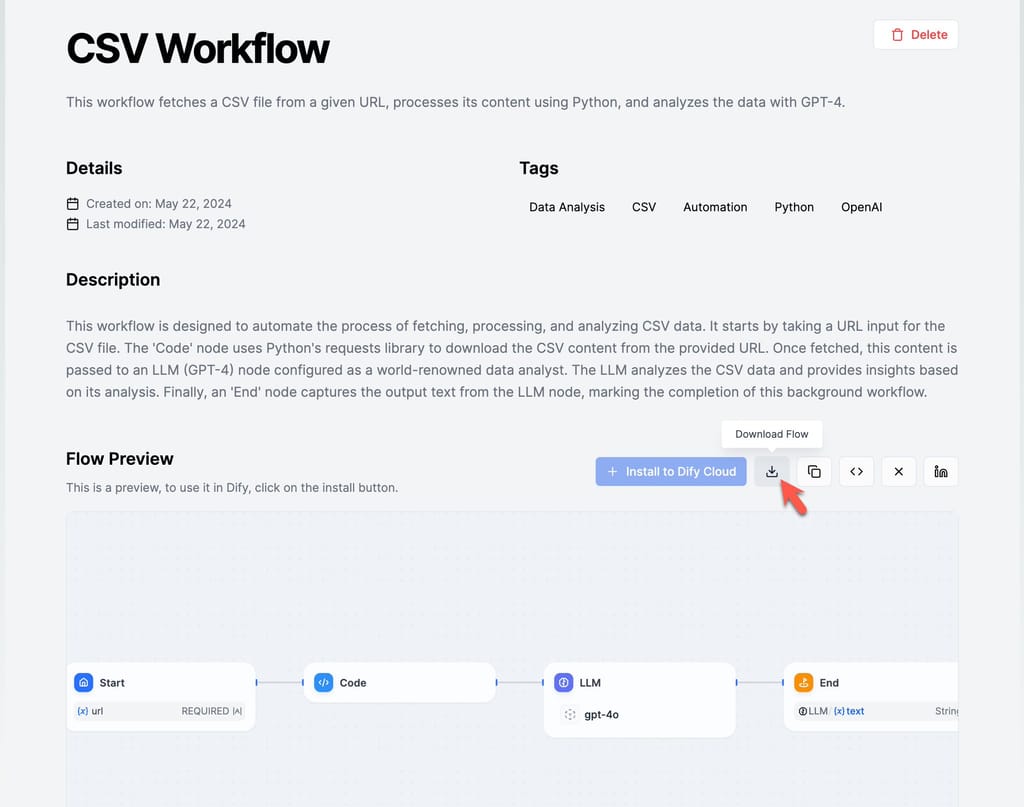This screenshot has height=807, width=1024.
Task: Close the flow preview with the X icon
Action: (898, 471)
